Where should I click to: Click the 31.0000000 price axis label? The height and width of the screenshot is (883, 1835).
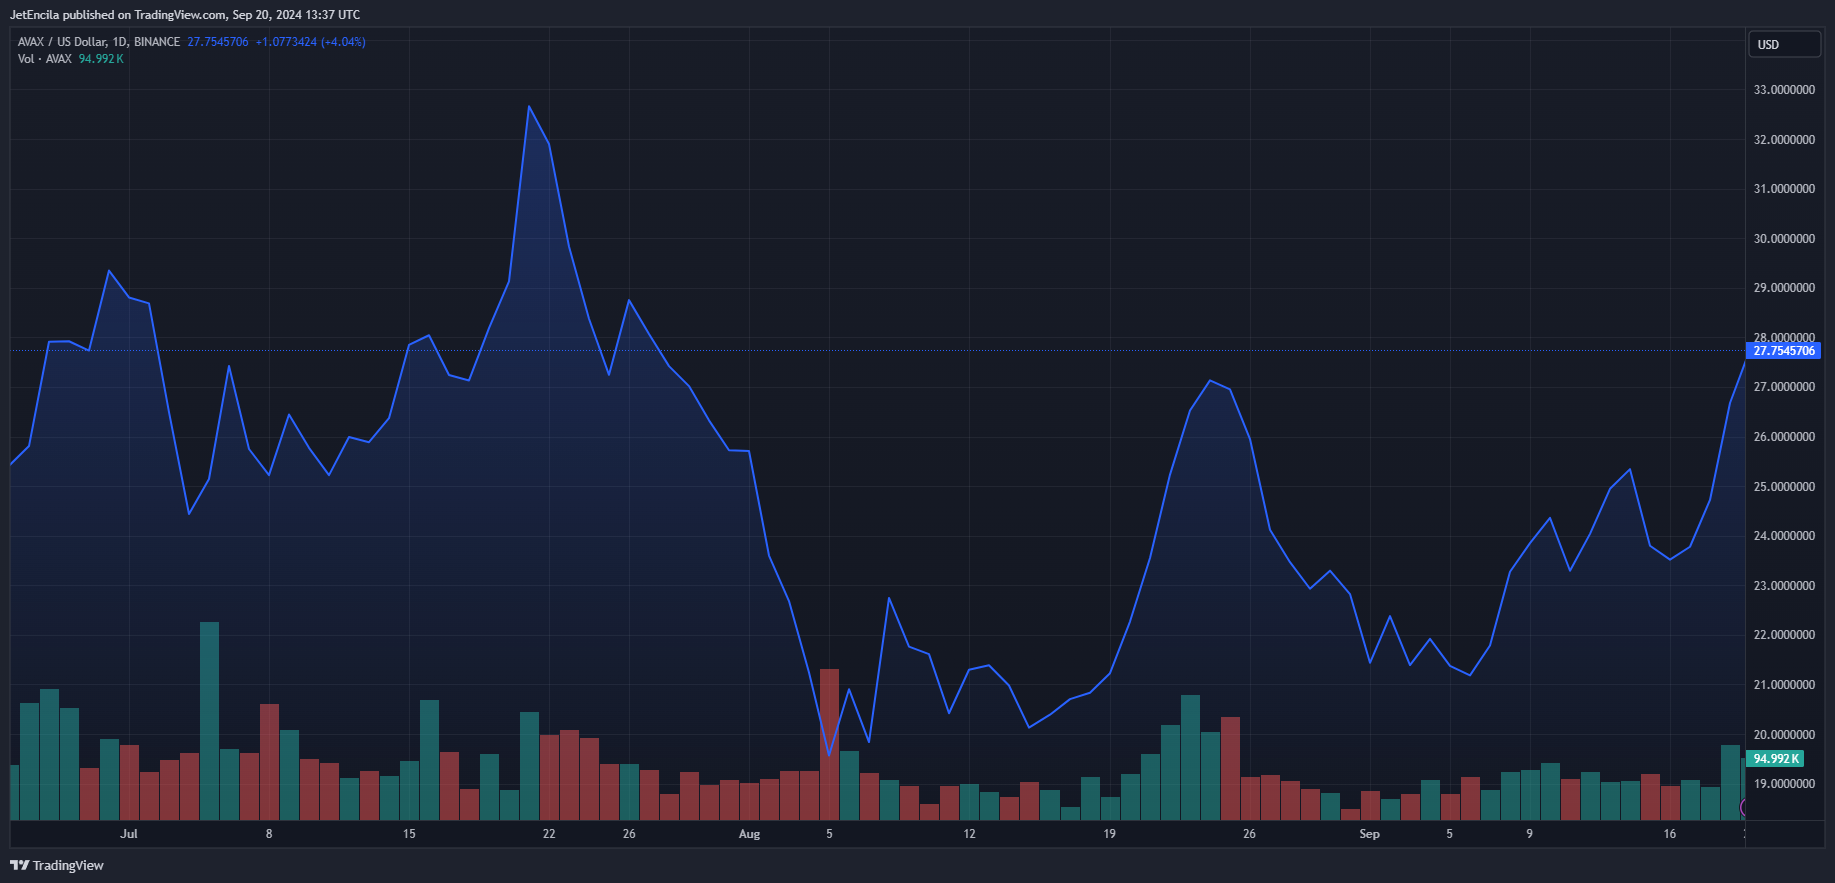[1784, 189]
